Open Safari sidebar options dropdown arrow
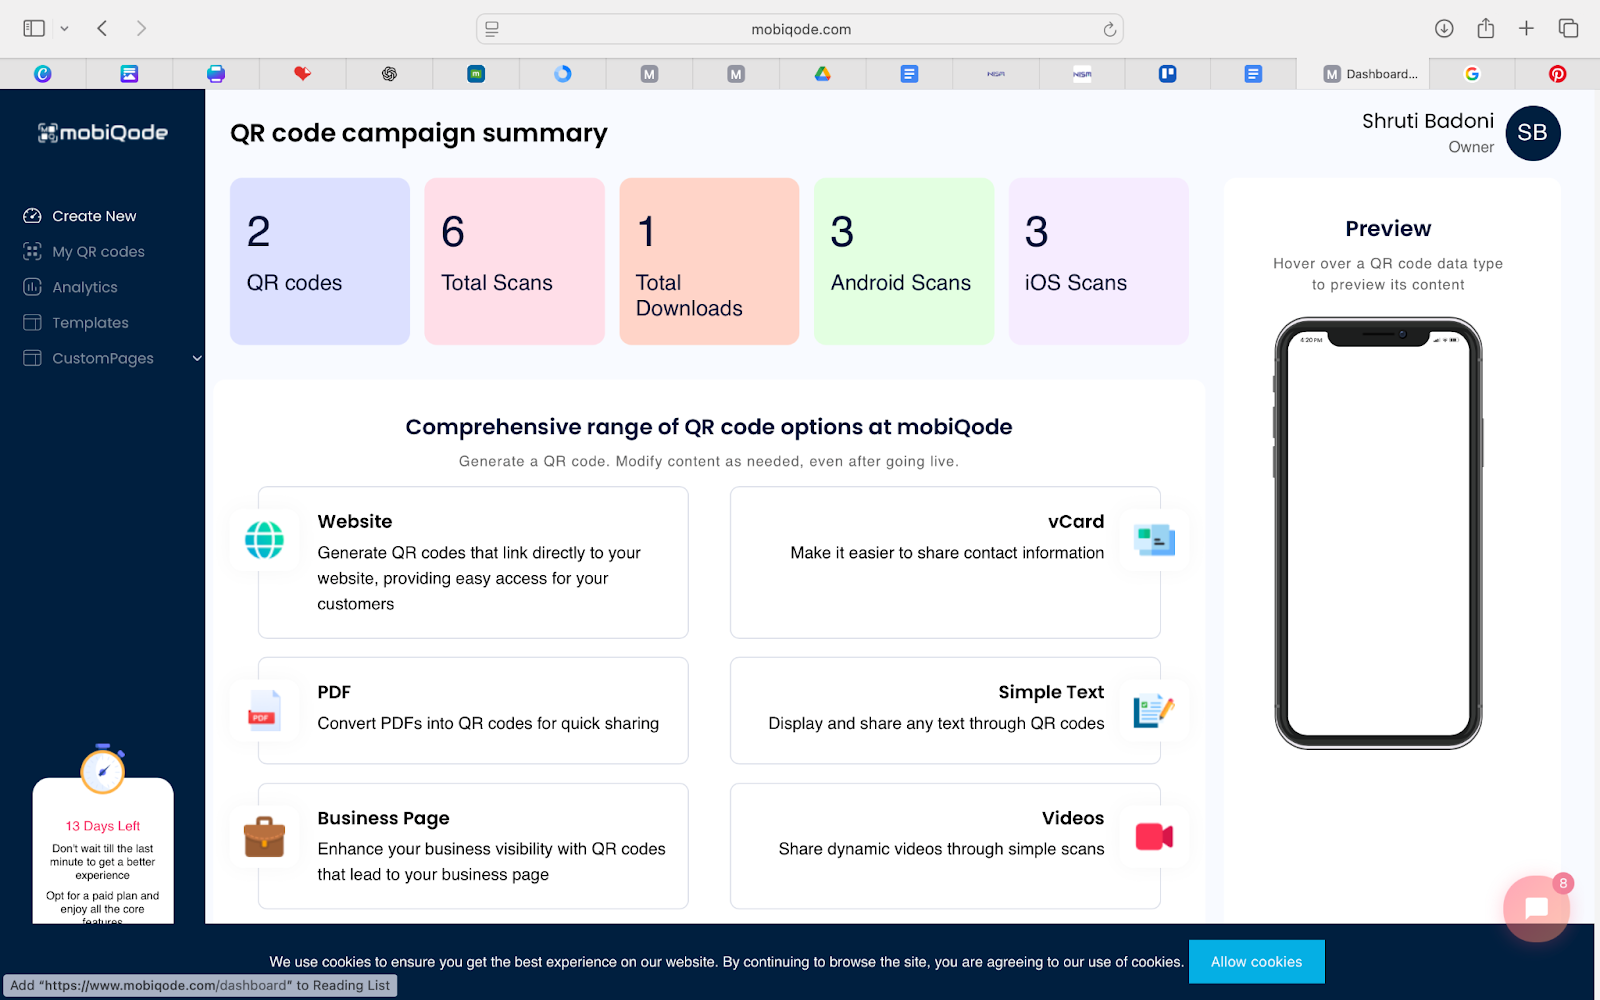Screen dimensions: 1600x1000 [64, 29]
